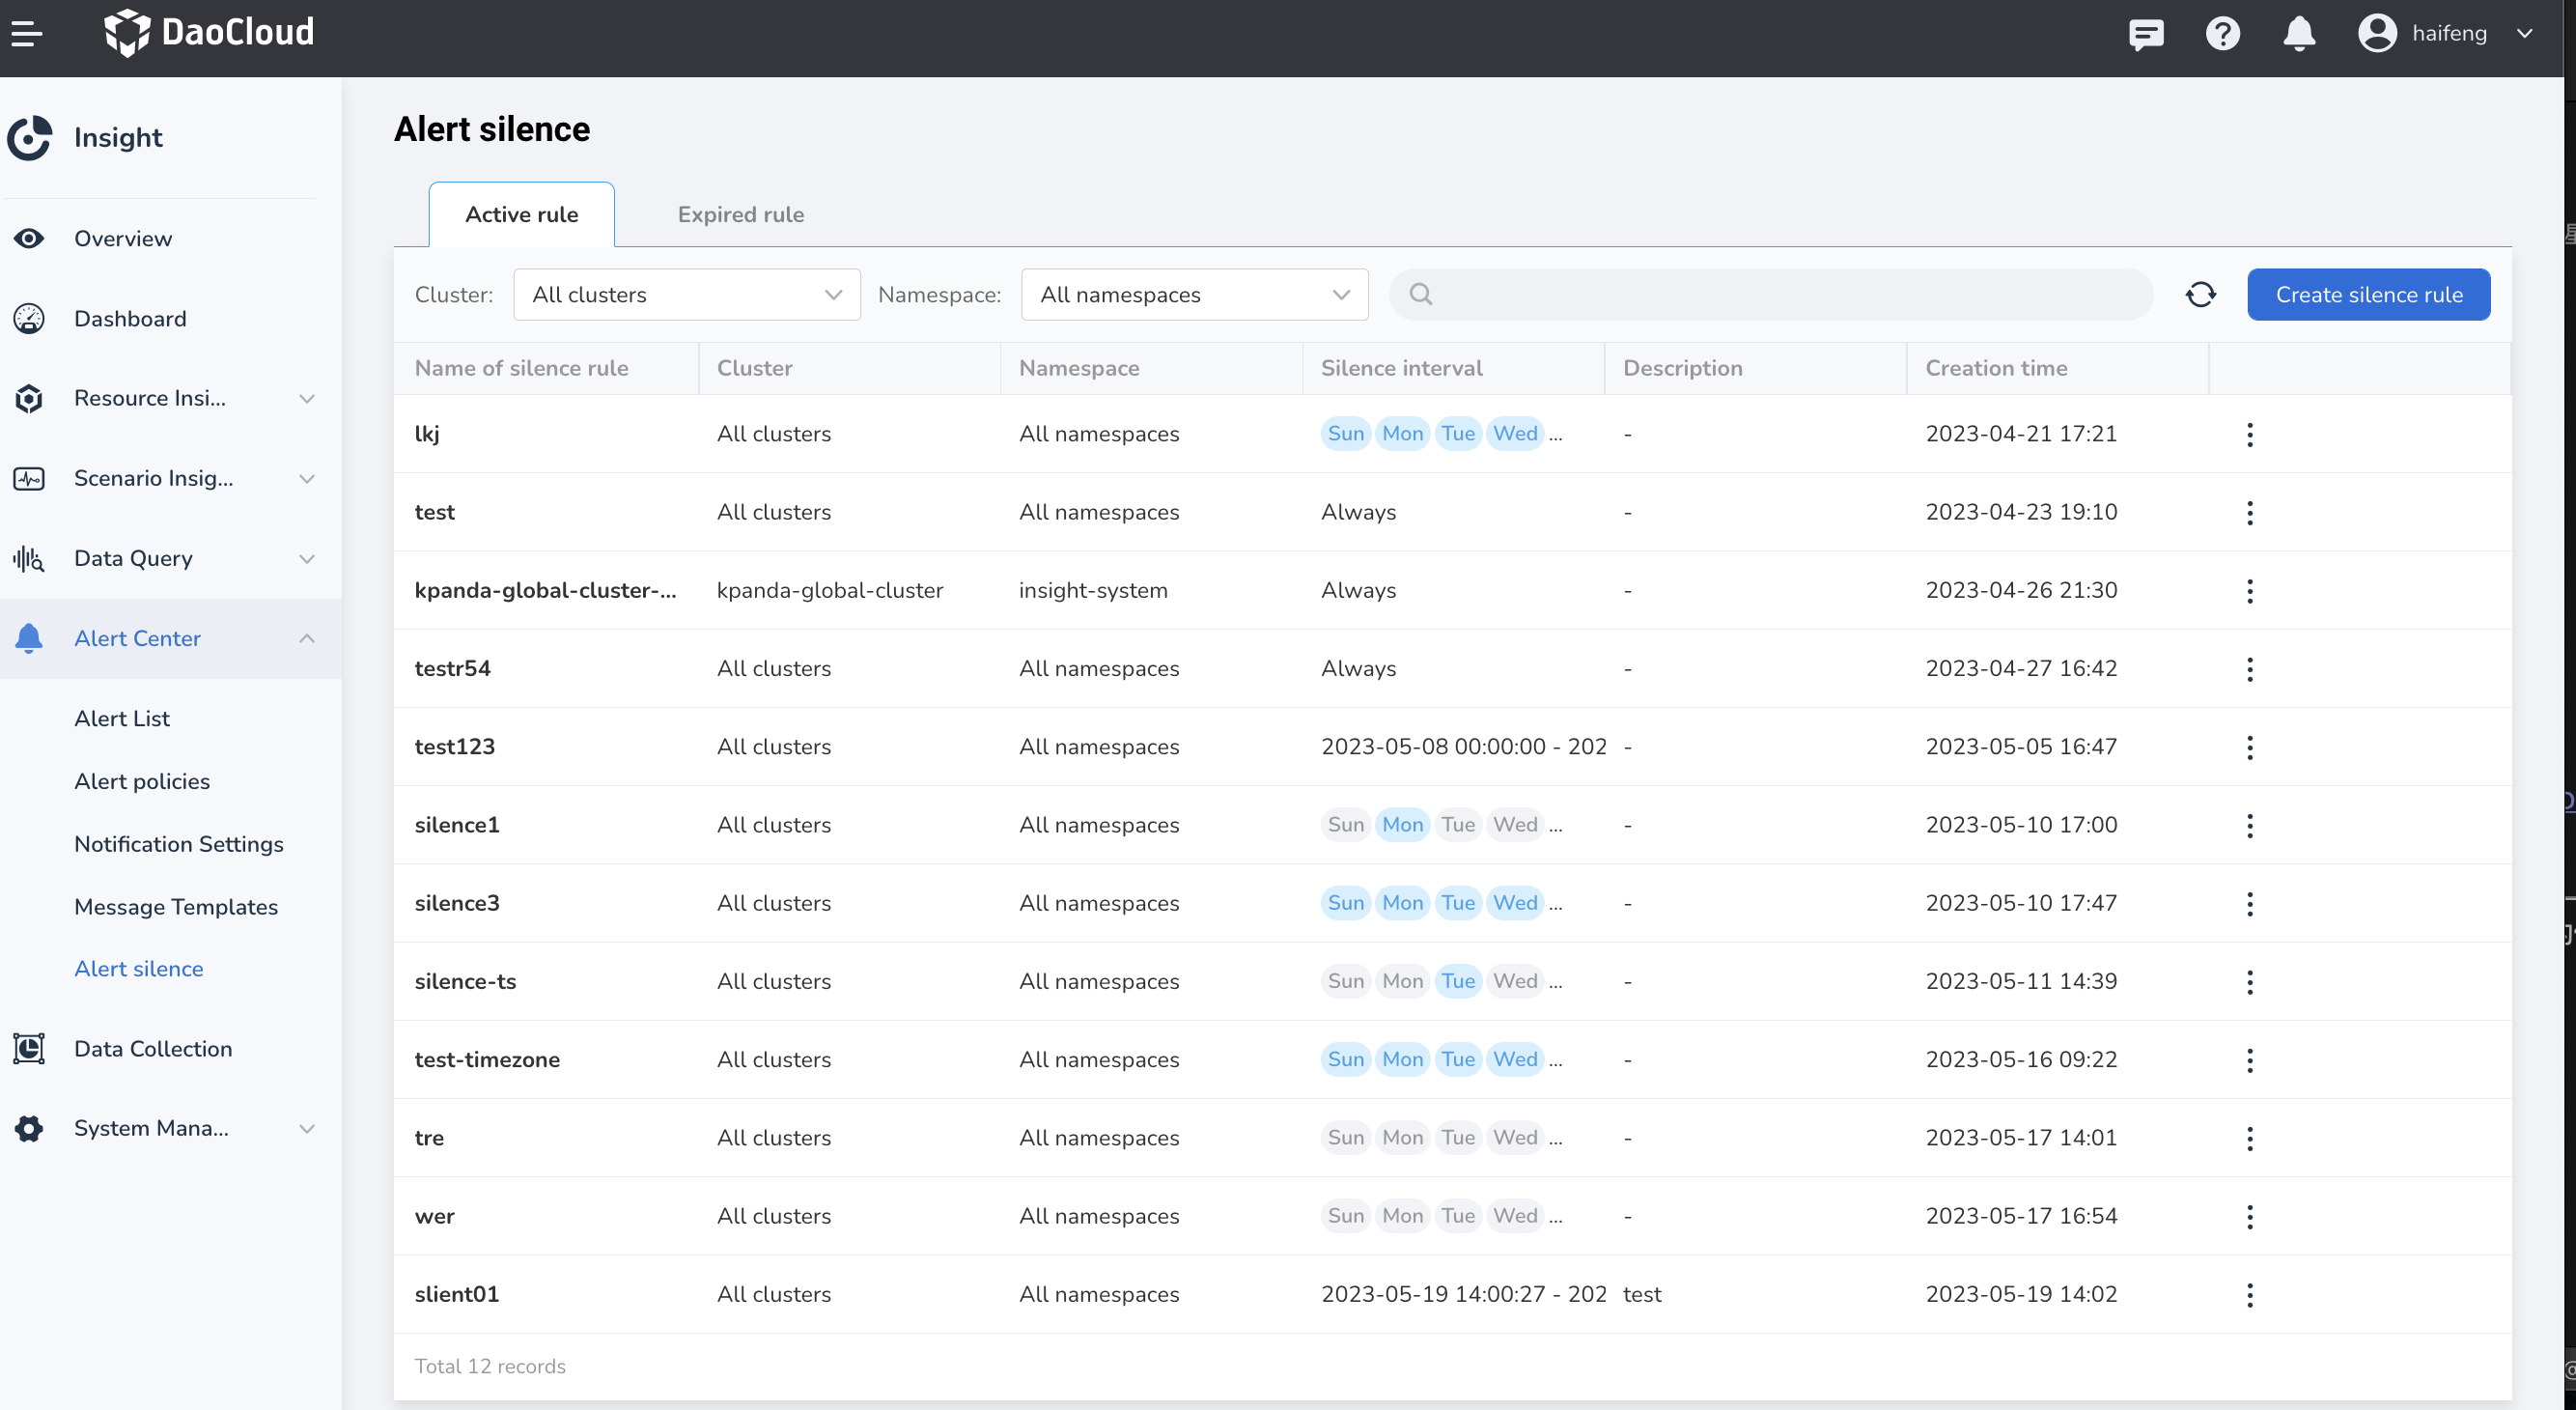Open actions menu for testr54 rule
The height and width of the screenshot is (1410, 2576).
click(2249, 668)
